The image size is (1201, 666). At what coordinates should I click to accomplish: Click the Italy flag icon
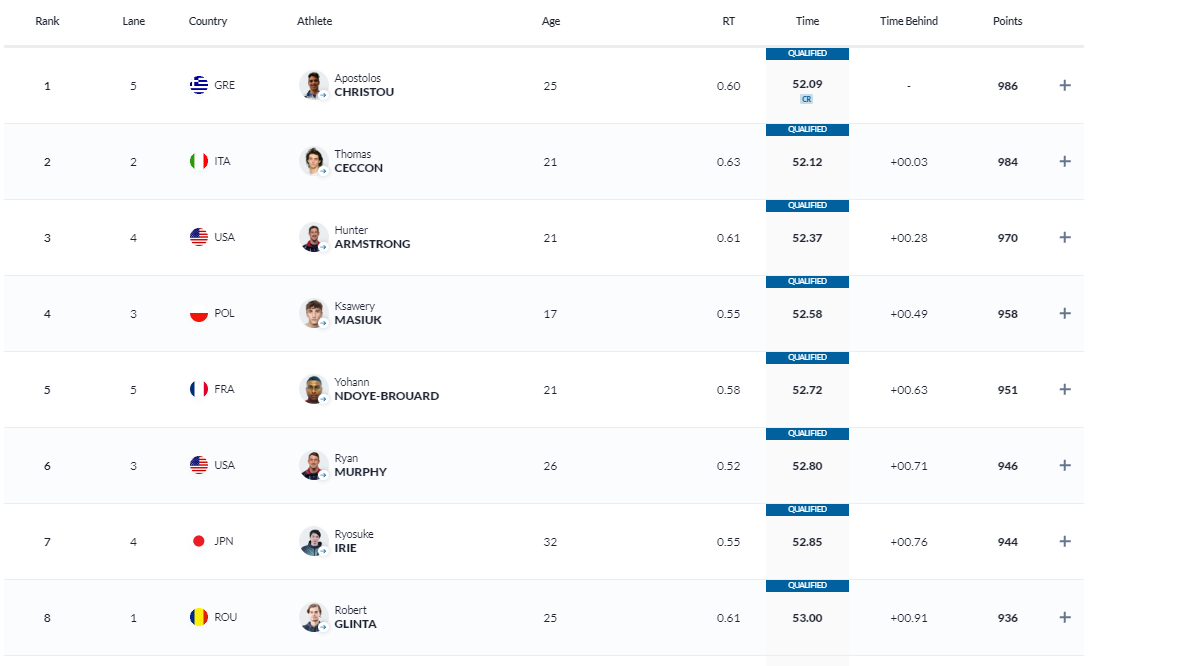tap(199, 161)
